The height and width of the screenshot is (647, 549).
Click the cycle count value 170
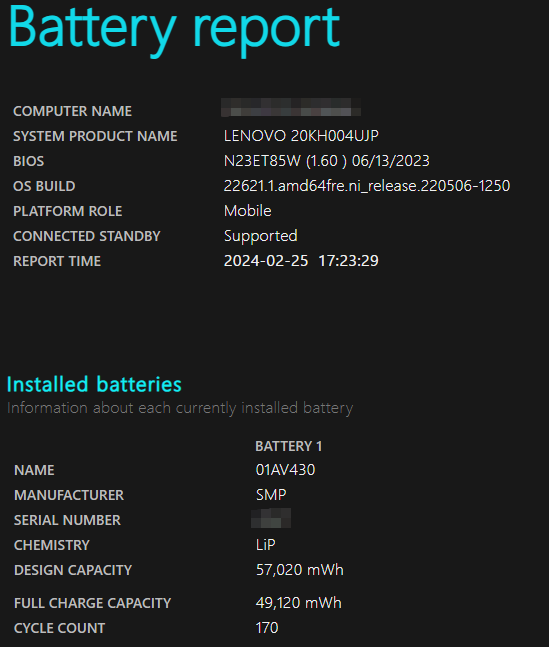267,628
